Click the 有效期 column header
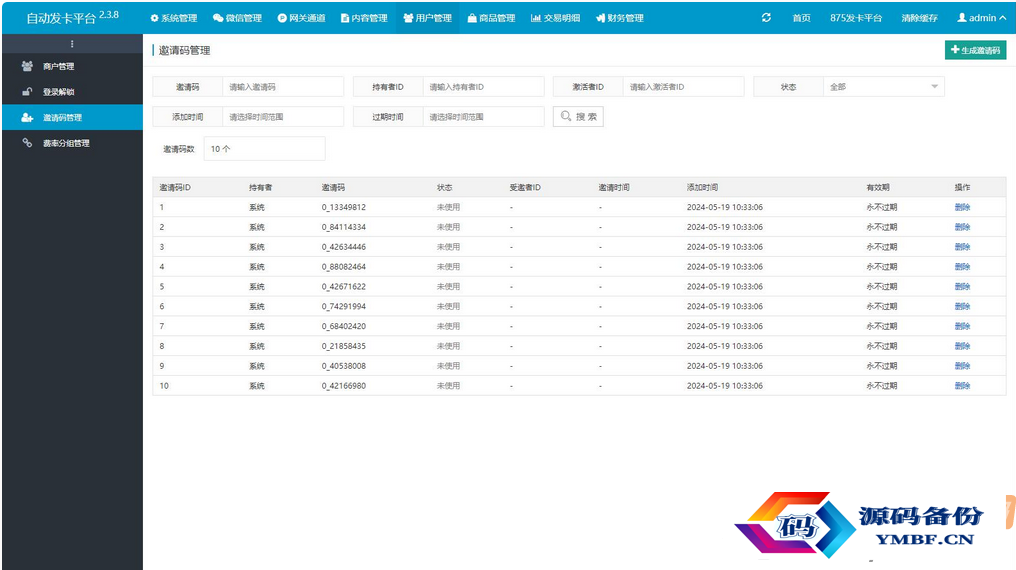The height and width of the screenshot is (570, 1016). [878, 187]
